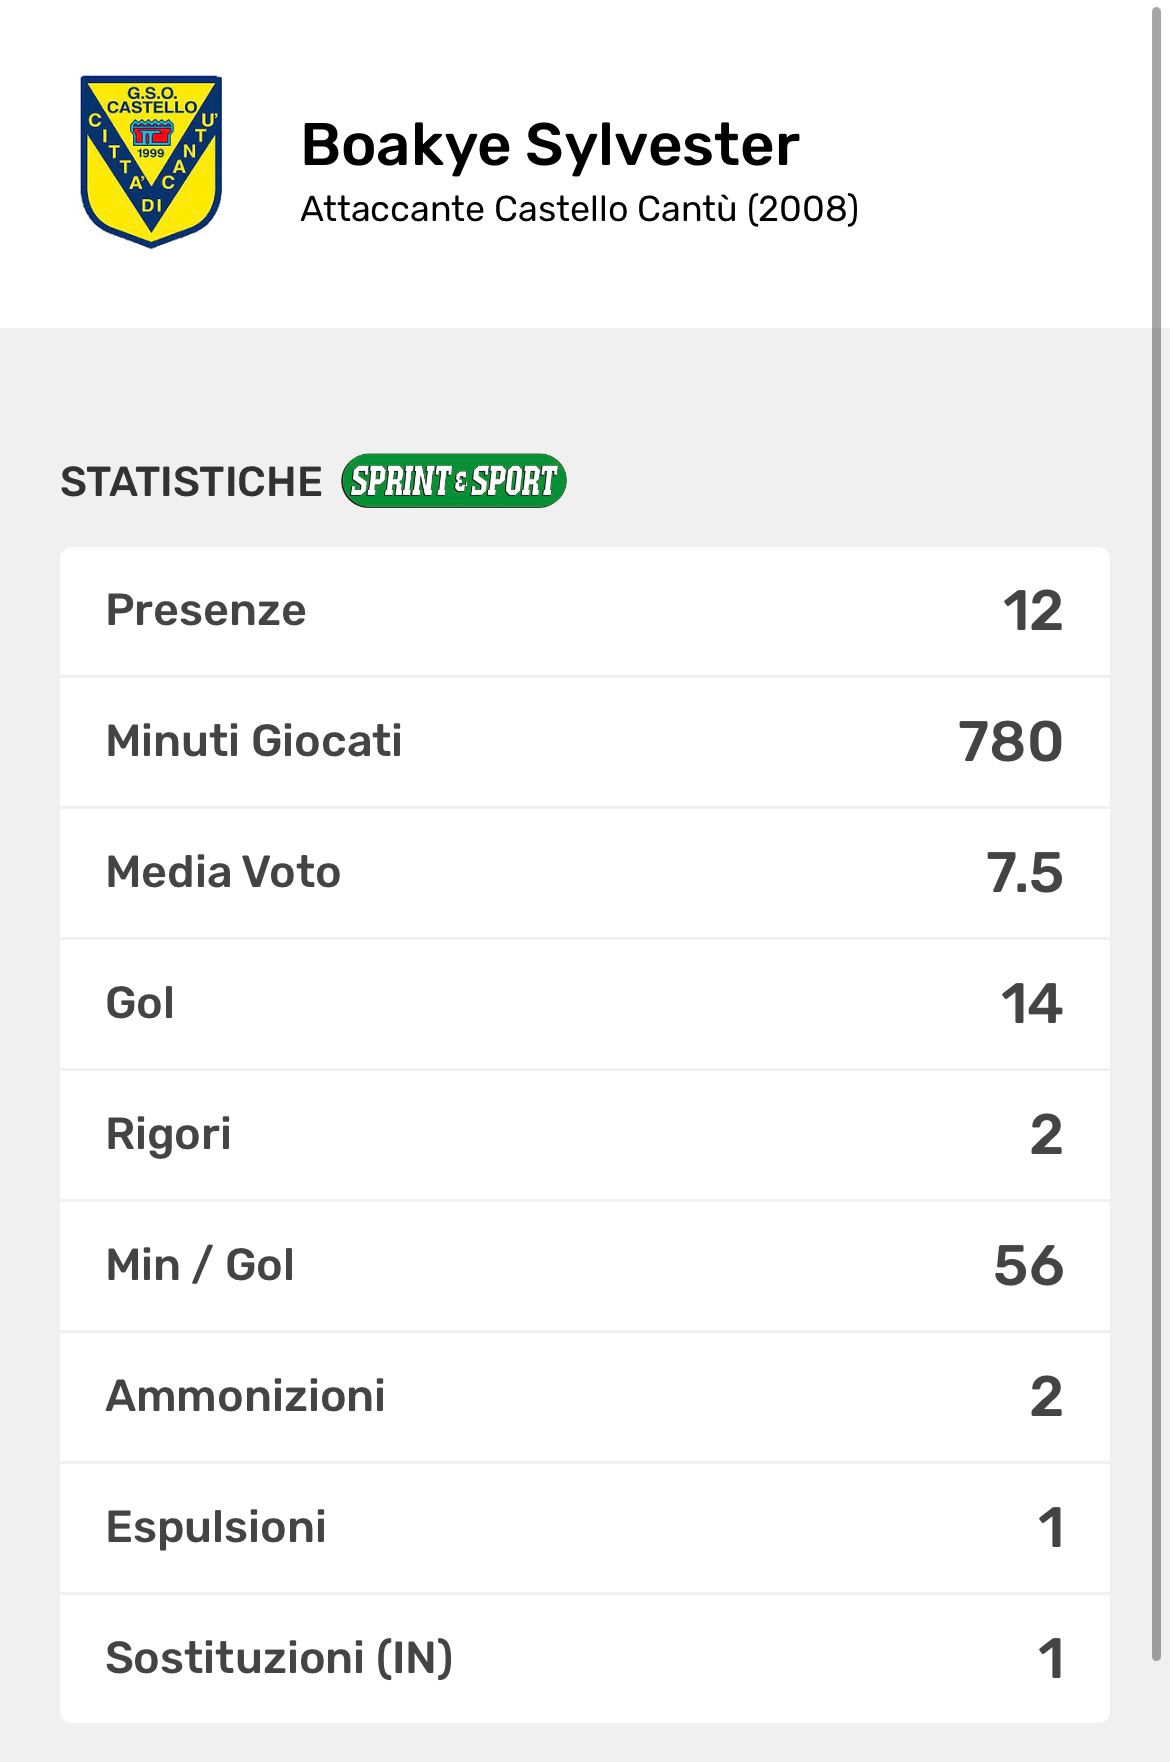Open the Sprint & Sport logo badge

point(452,481)
